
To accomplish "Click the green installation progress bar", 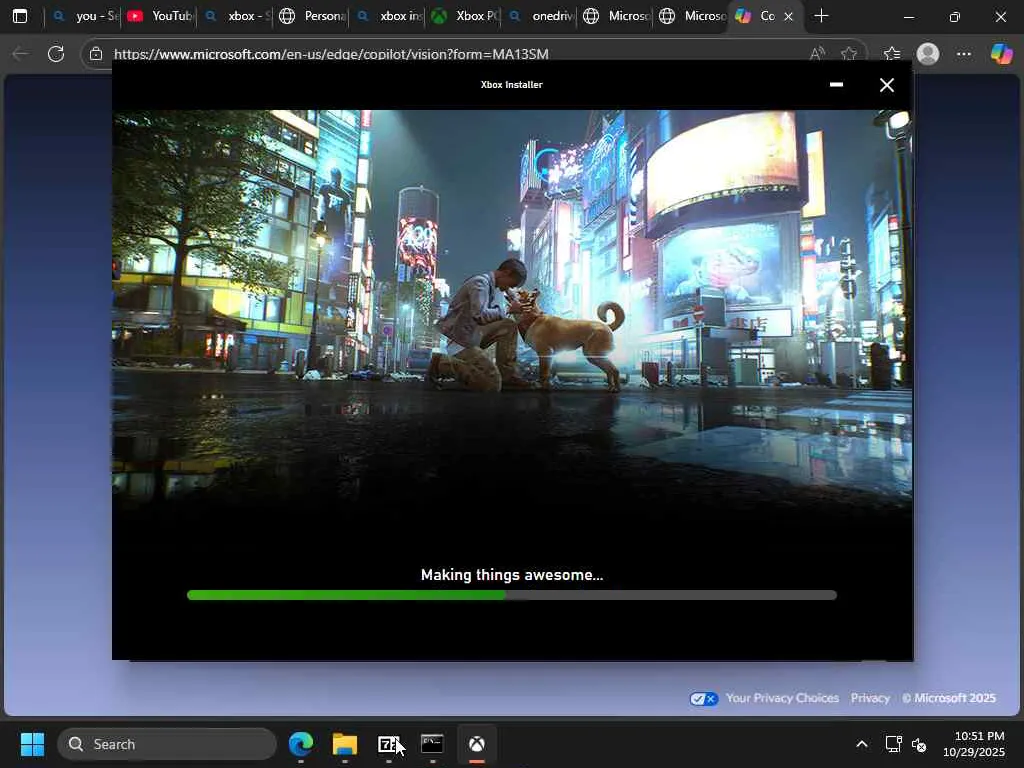I will [x=512, y=595].
